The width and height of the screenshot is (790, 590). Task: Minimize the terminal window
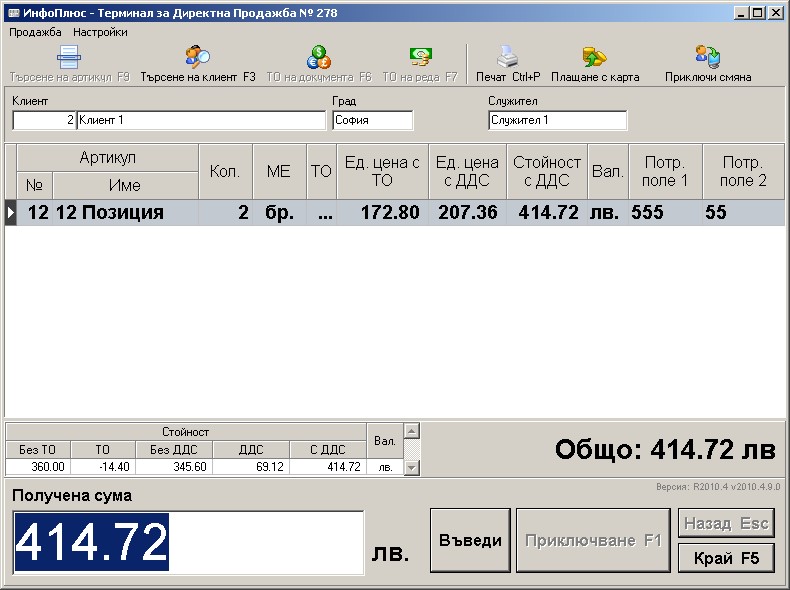coord(741,13)
